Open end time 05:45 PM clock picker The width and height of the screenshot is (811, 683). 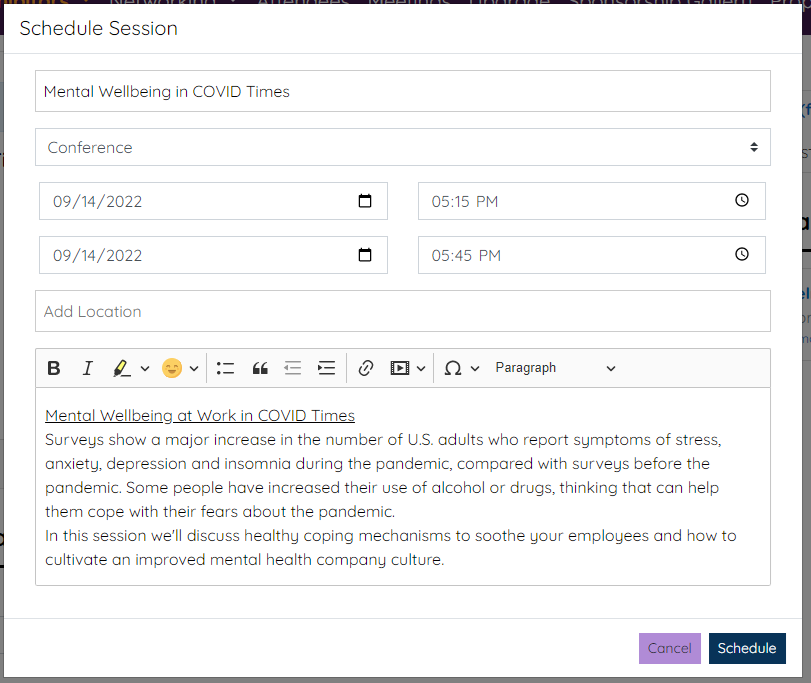tap(741, 255)
